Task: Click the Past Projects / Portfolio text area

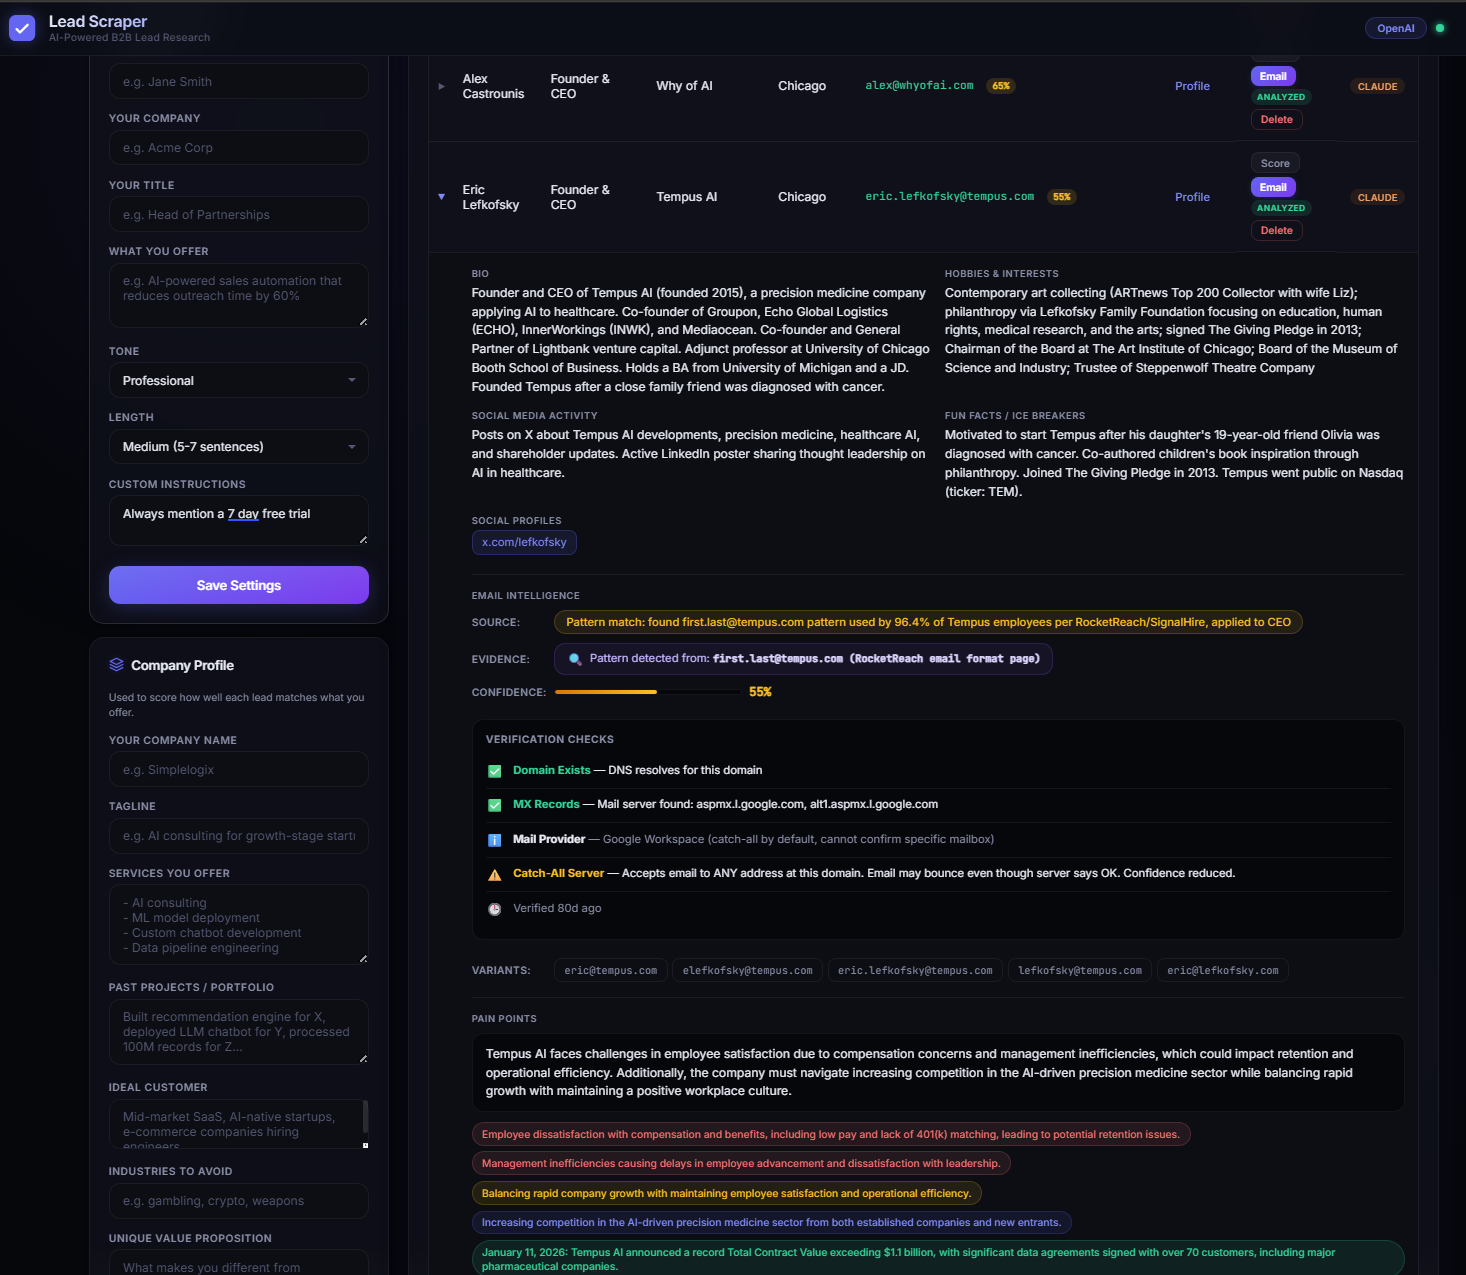Action: pos(239,1032)
